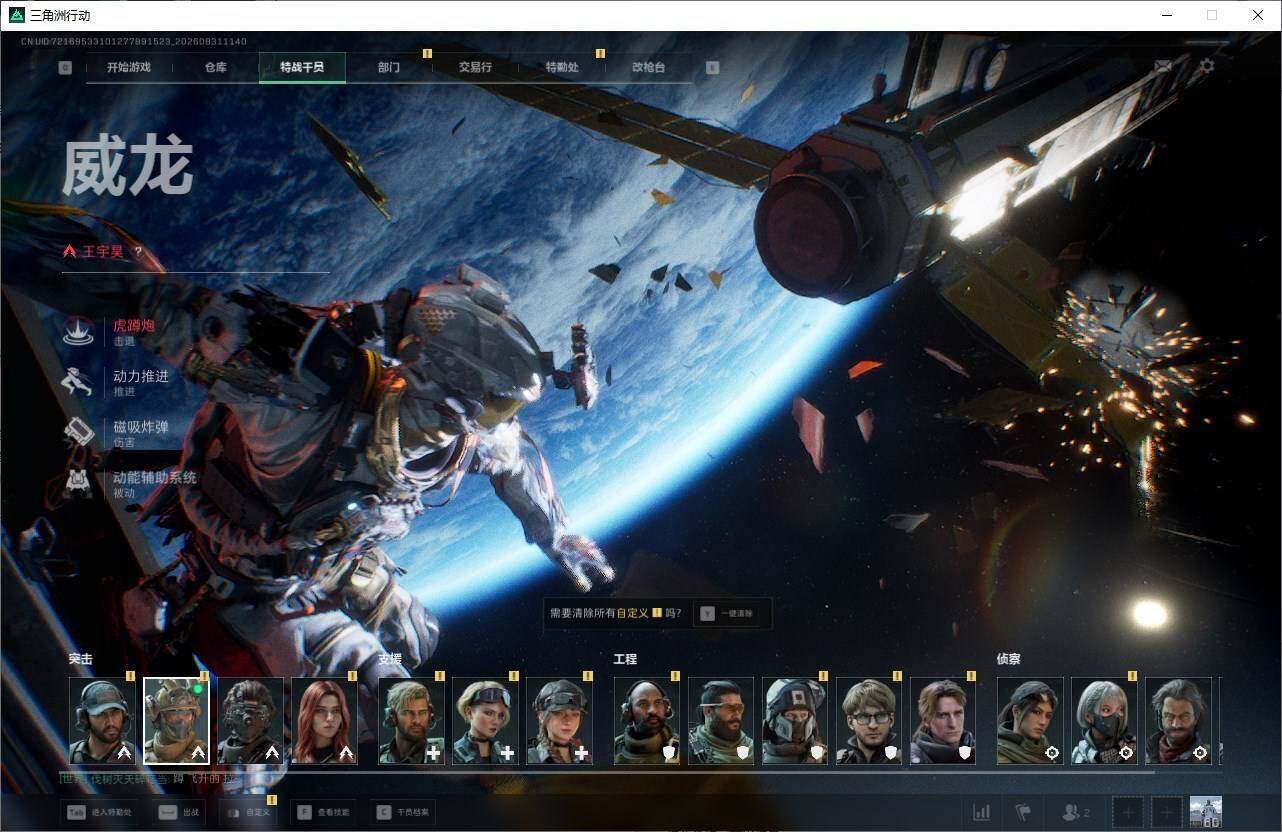Open the friends icon showing 2

click(1075, 812)
